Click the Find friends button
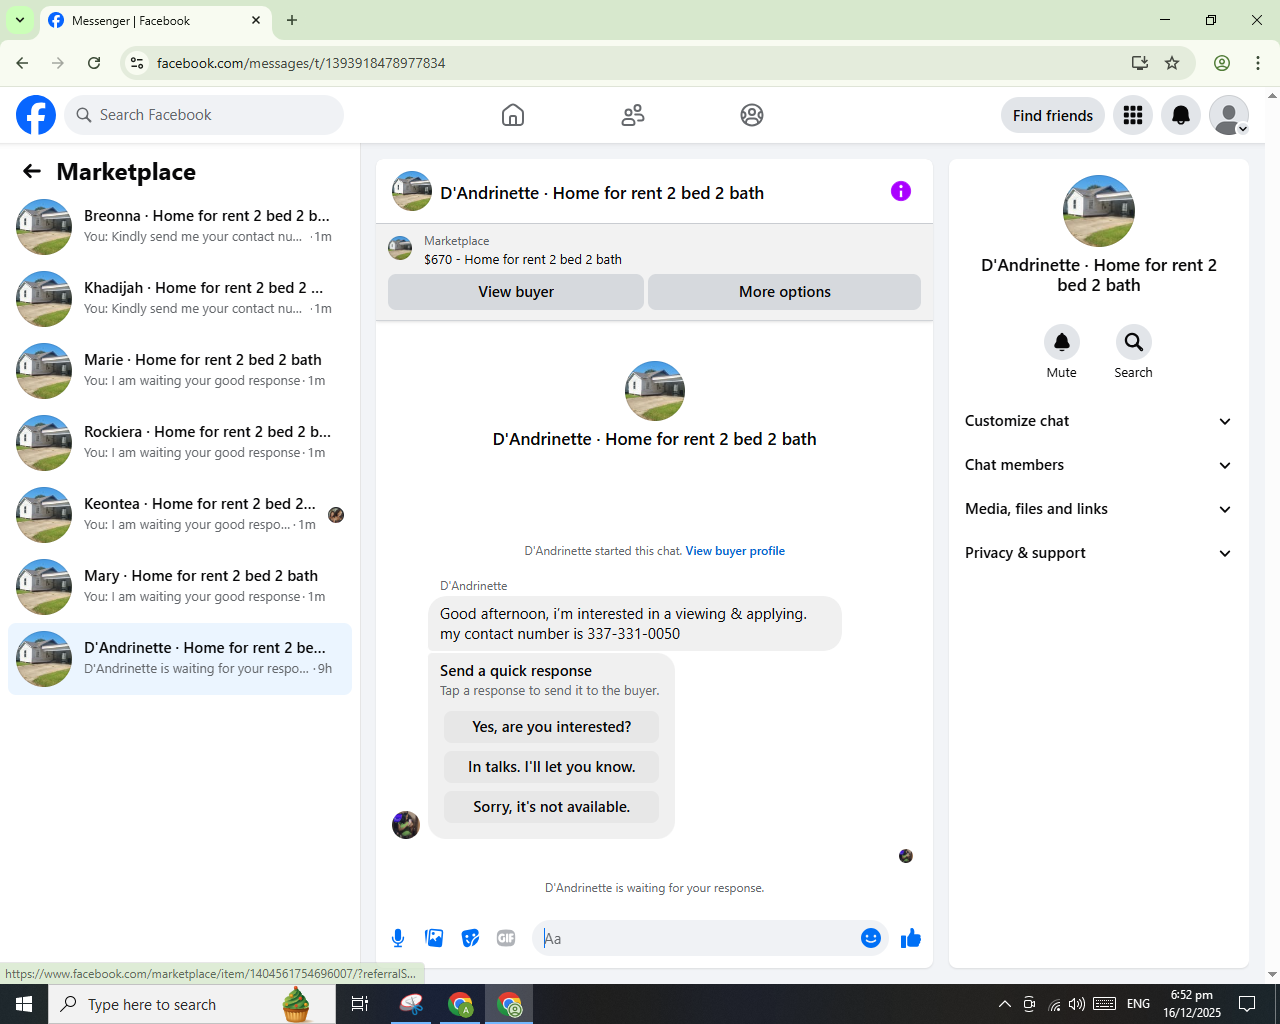The width and height of the screenshot is (1280, 1024). 1053,115
